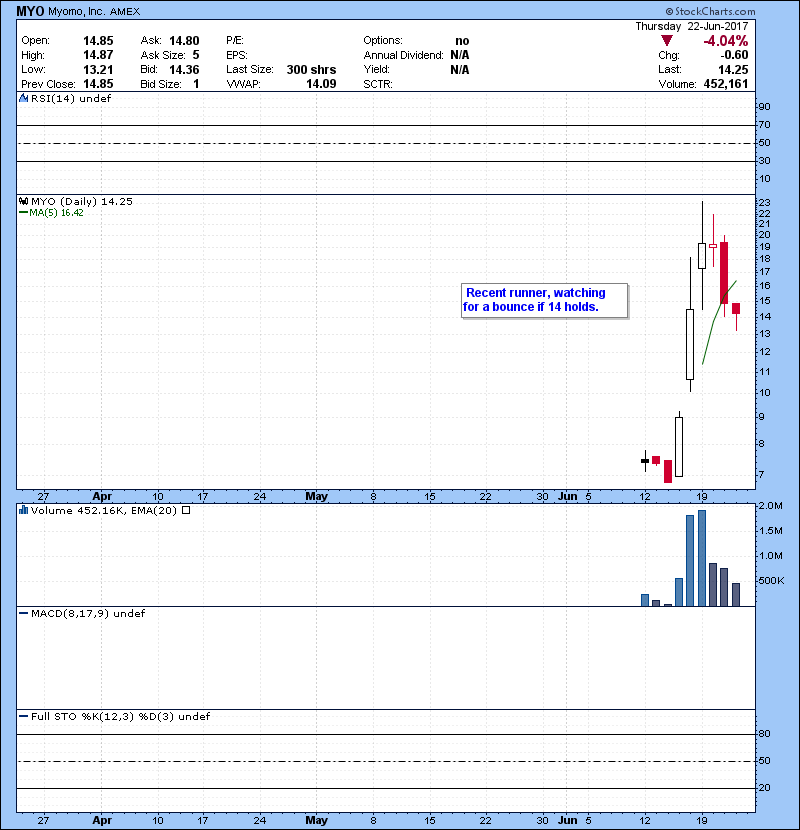Click the "Recent runner" annotation box
The image size is (800, 830).
[x=544, y=300]
